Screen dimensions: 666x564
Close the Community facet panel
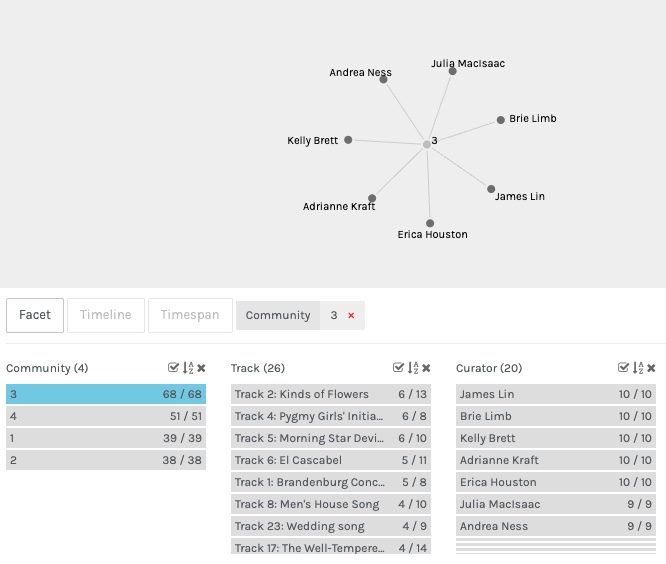click(201, 369)
